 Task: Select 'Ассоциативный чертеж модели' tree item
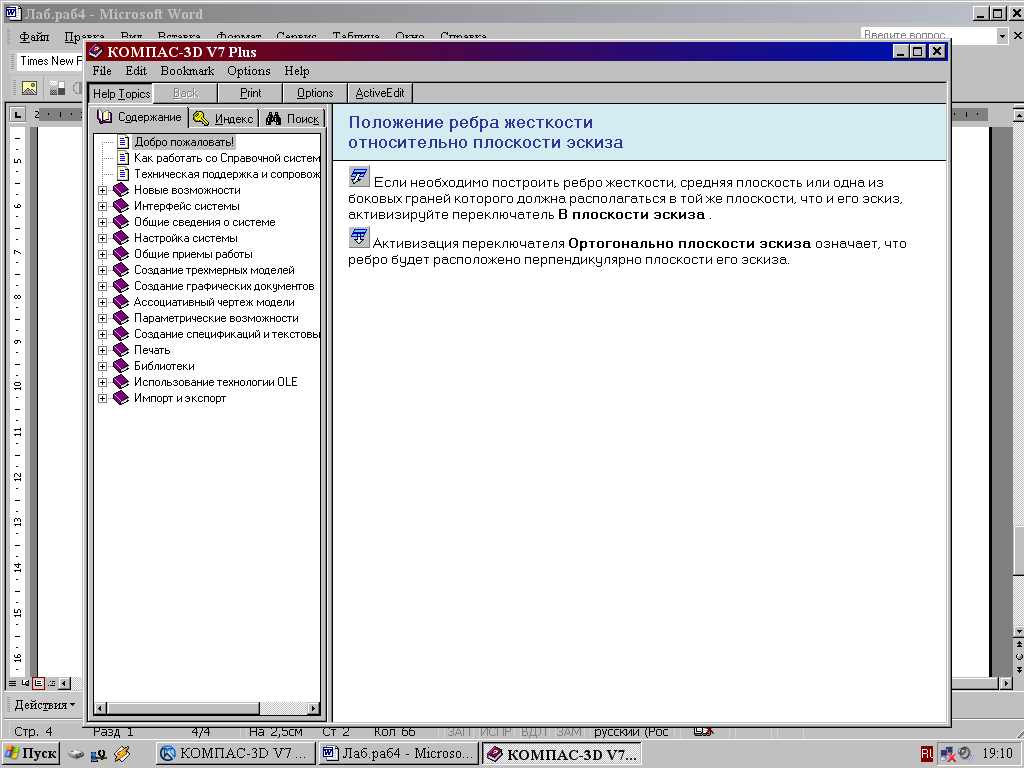tap(214, 302)
